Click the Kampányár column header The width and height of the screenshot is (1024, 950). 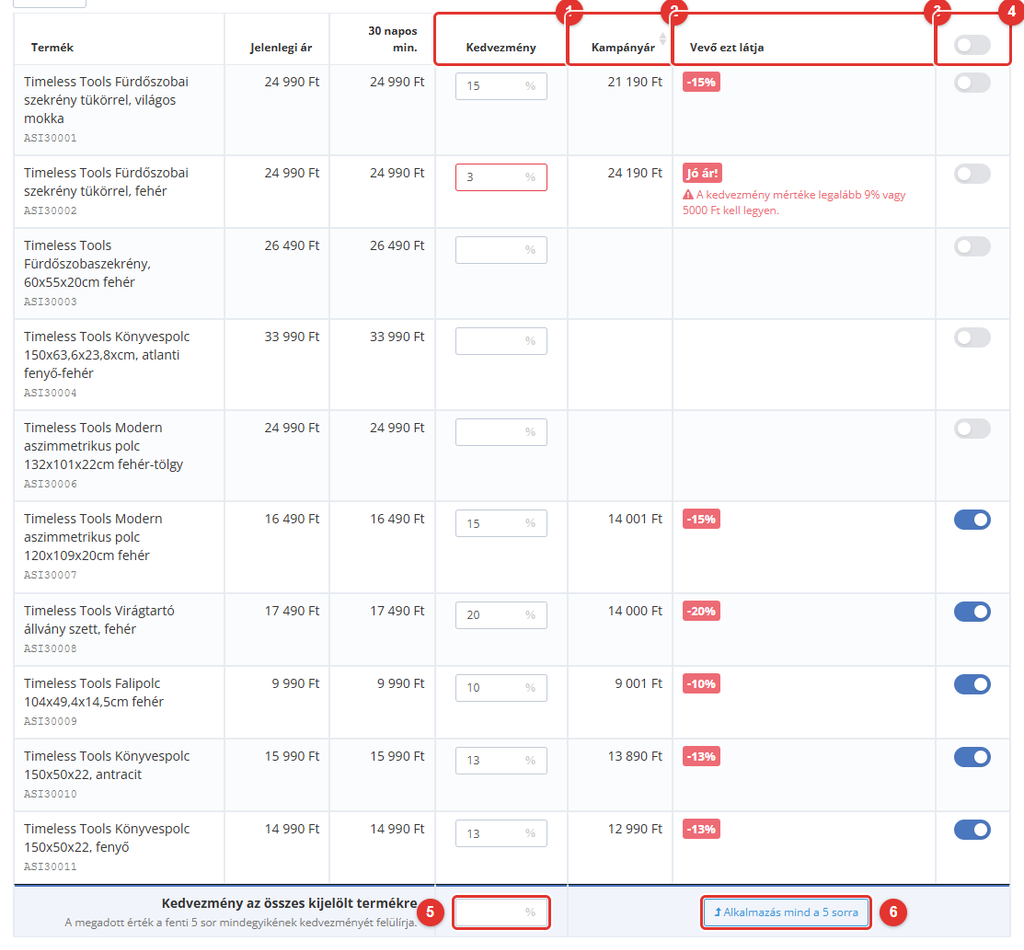pos(623,47)
